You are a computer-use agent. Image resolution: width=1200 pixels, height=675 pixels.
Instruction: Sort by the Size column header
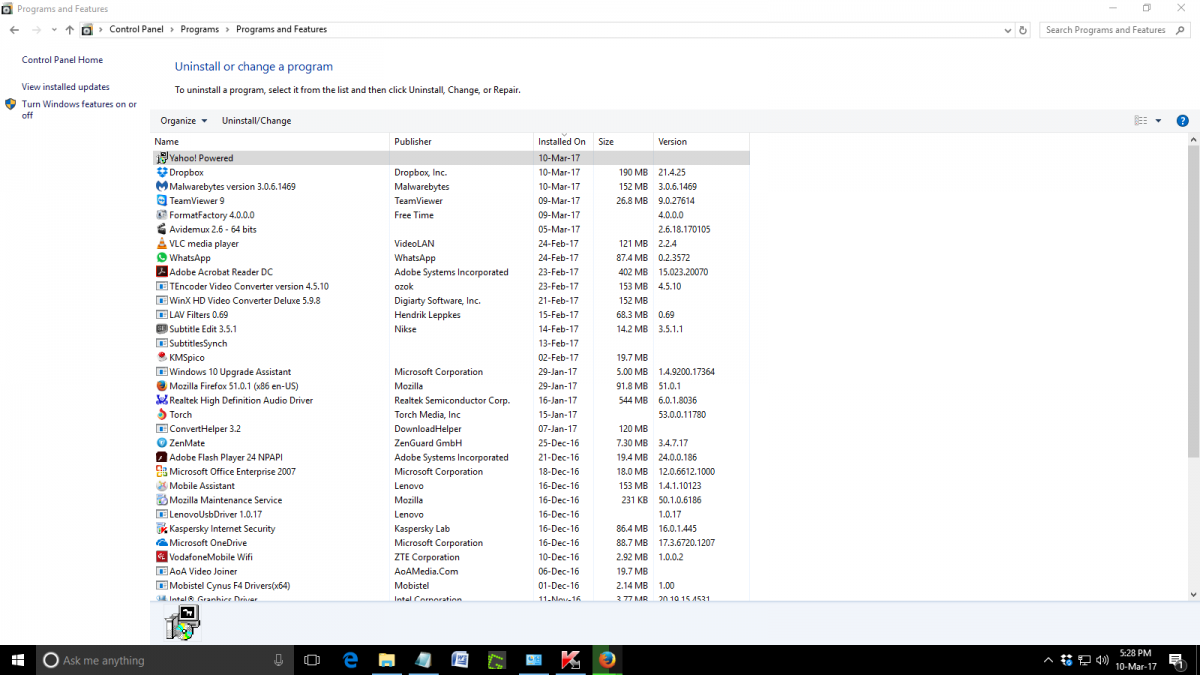pos(623,142)
